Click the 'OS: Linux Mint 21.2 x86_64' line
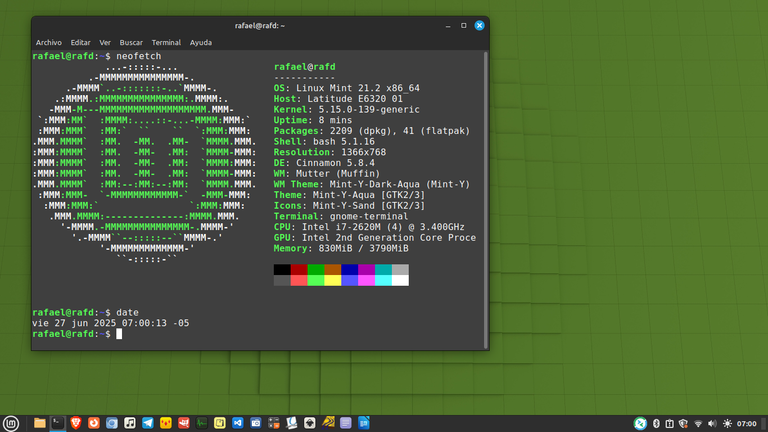 click(x=347, y=88)
